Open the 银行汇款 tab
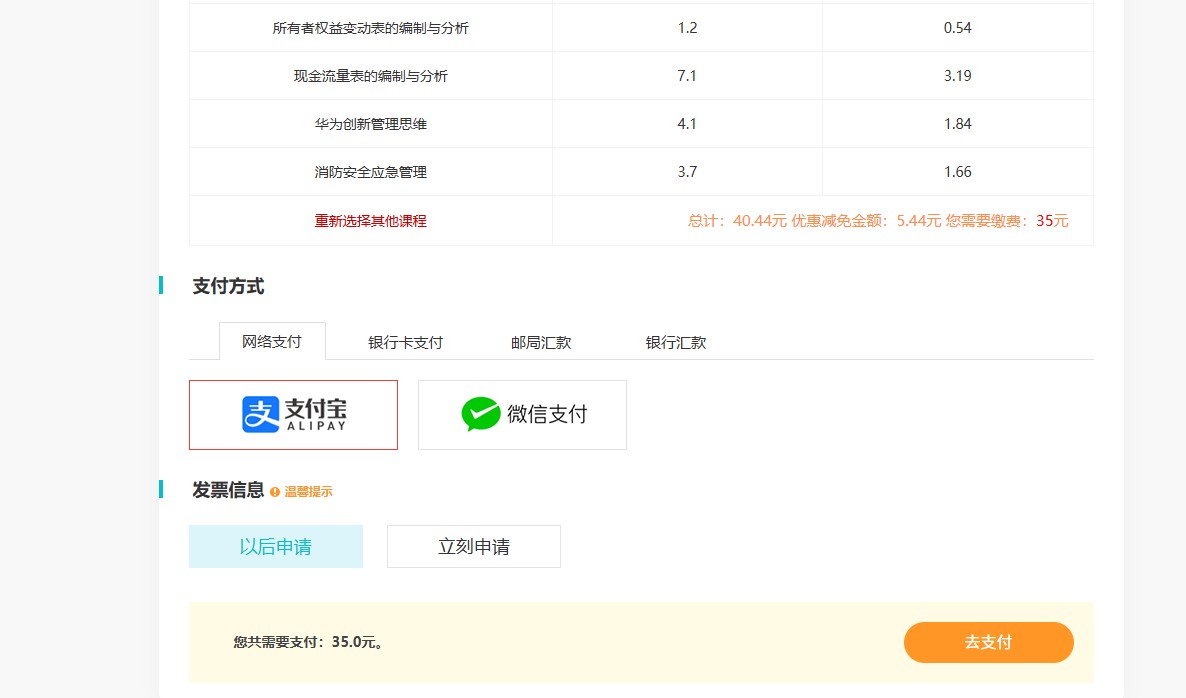 click(x=676, y=342)
